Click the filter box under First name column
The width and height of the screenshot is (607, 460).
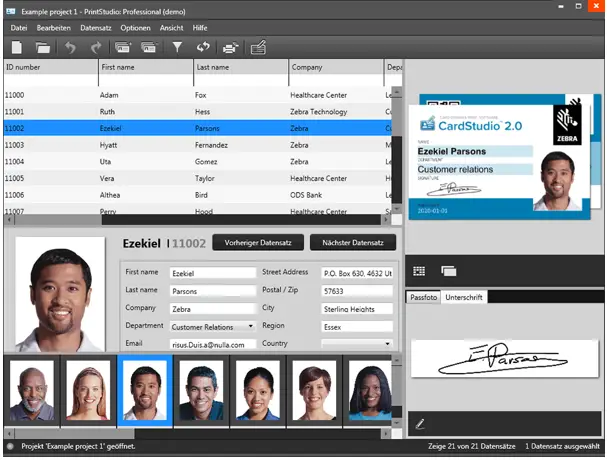coord(146,81)
